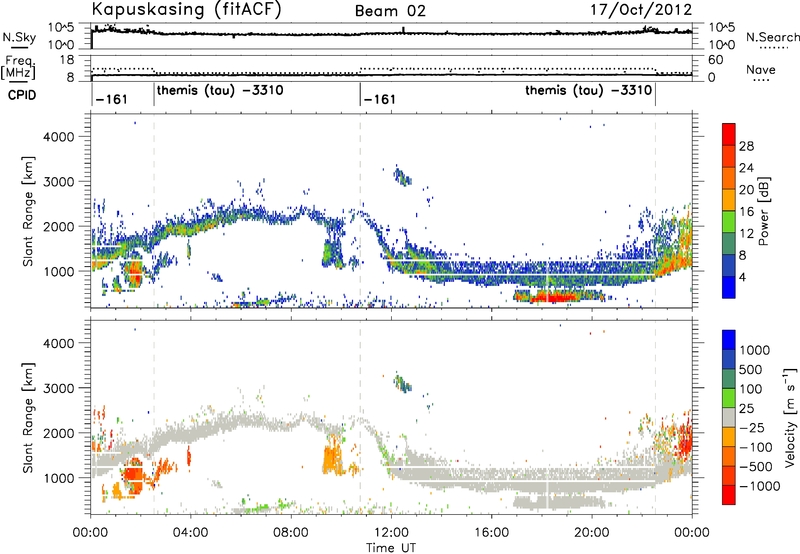
Task: Click the date "17/Oct/2012"
Action: tap(641, 10)
